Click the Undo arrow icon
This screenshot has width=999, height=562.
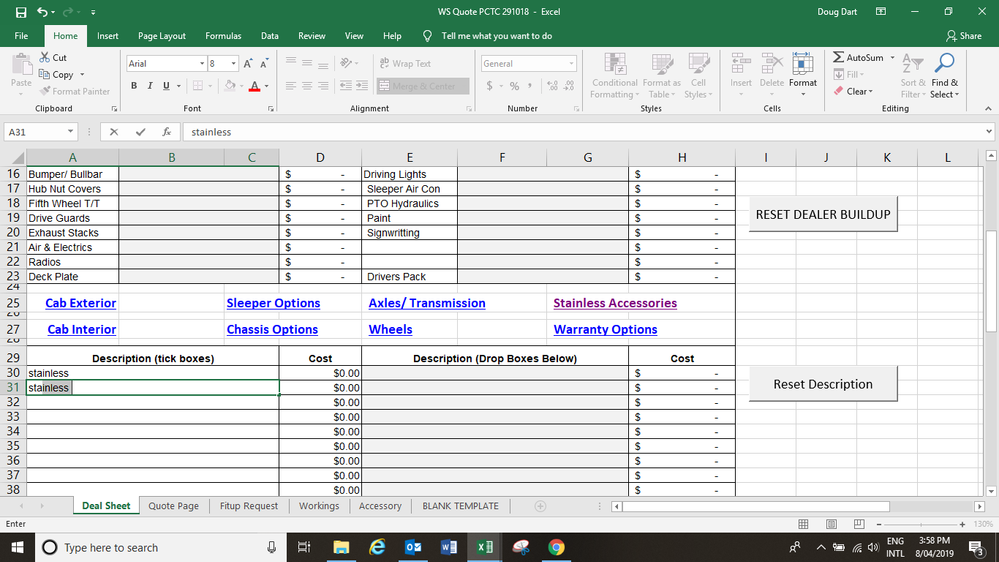[42, 11]
